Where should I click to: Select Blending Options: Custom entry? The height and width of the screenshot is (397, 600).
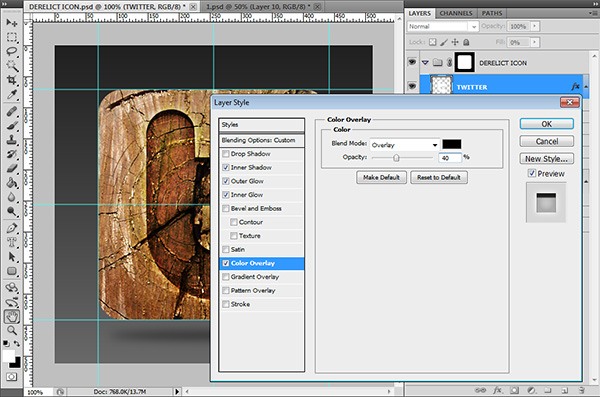(x=262, y=140)
